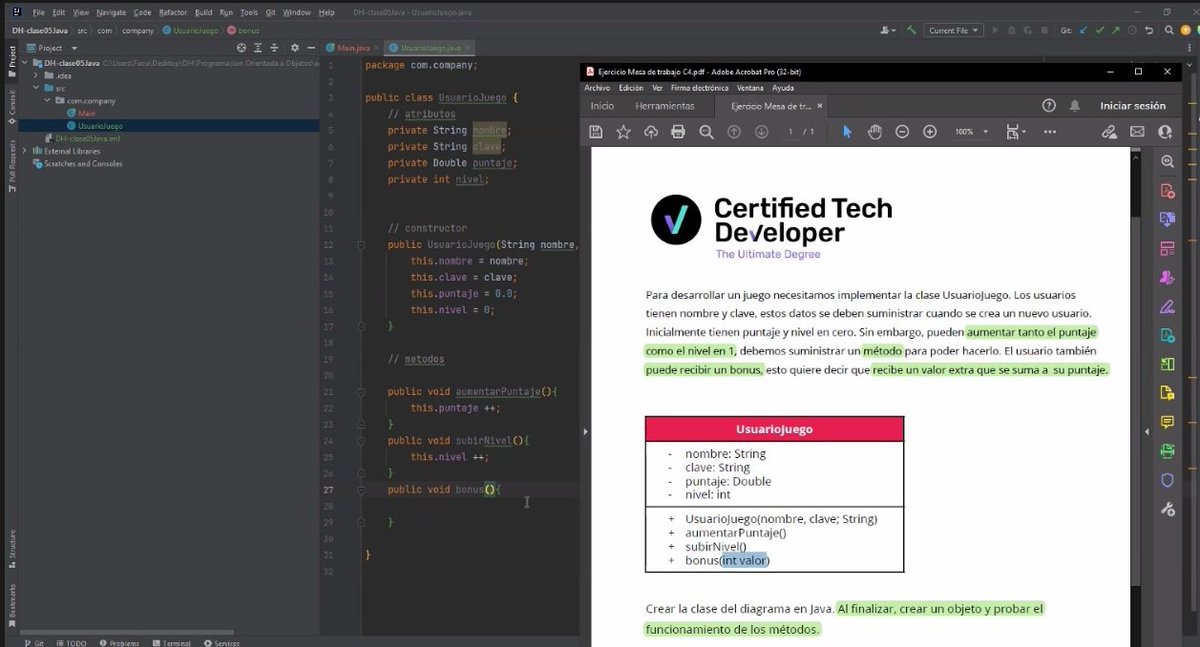Open the Ventana menu in Acrobat
The height and width of the screenshot is (647, 1200).
tap(750, 88)
